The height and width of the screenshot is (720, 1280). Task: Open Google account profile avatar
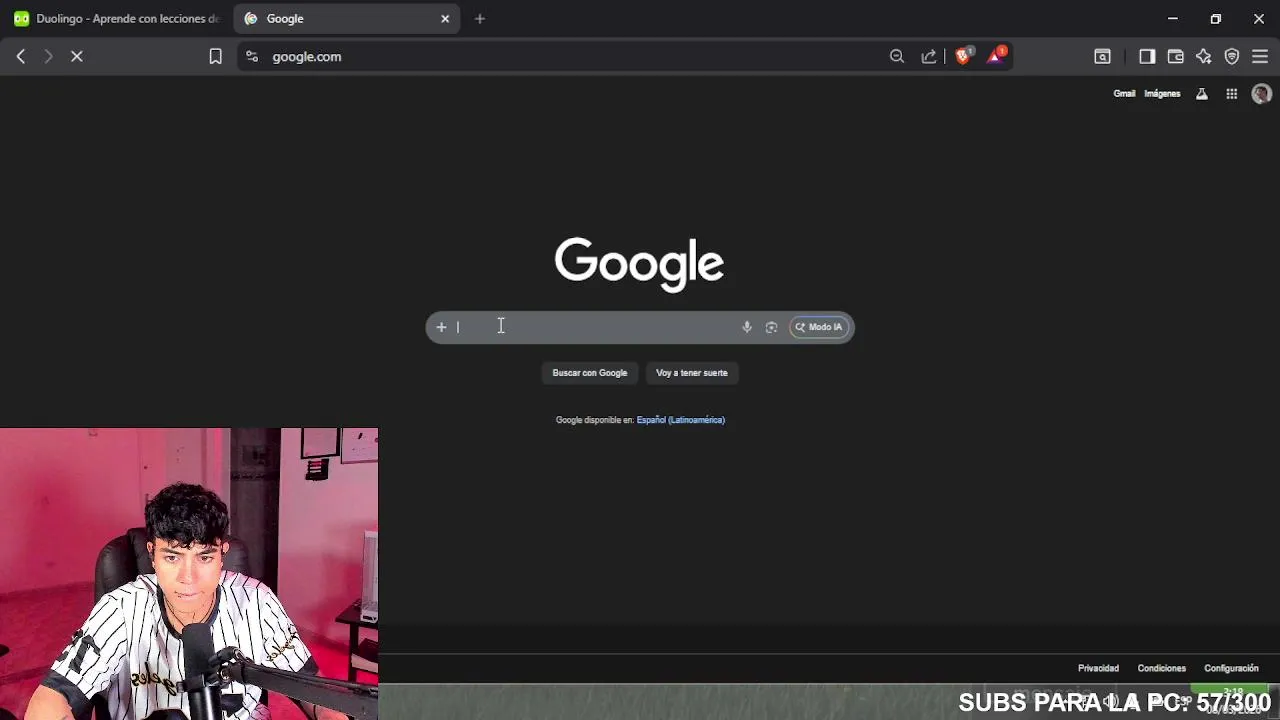[x=1261, y=94]
